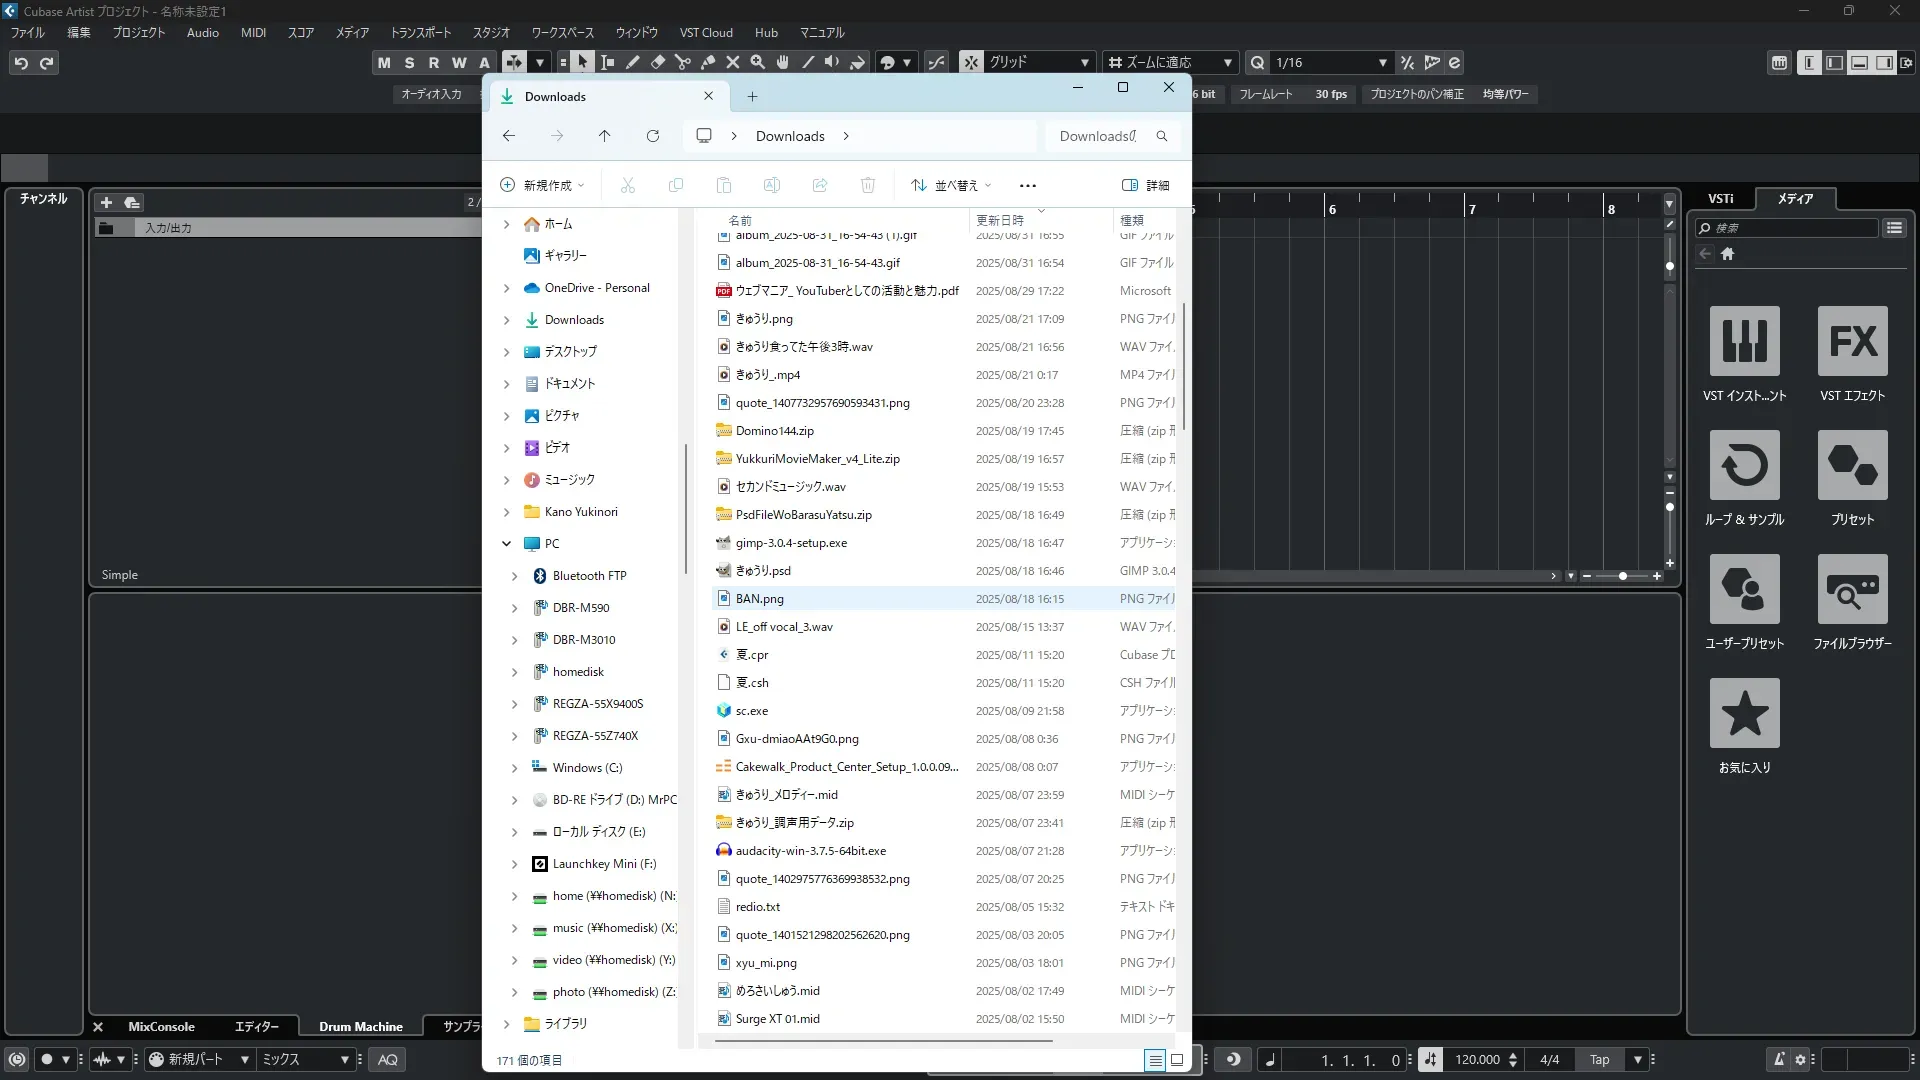Open VST Effects in Media rack
Viewport: 1920px width, 1080px height.
(x=1852, y=341)
